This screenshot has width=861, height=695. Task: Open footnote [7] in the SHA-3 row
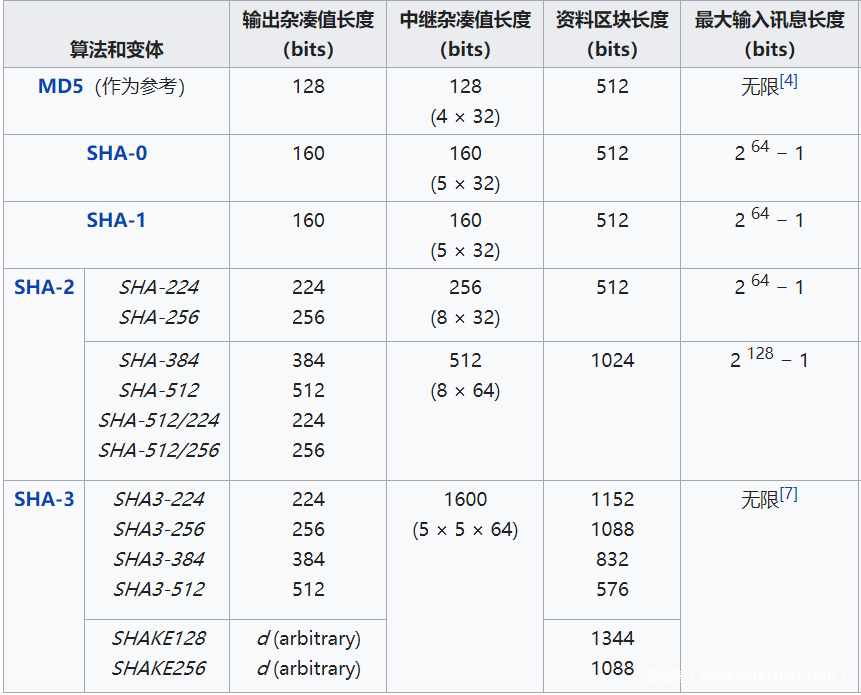point(789,494)
